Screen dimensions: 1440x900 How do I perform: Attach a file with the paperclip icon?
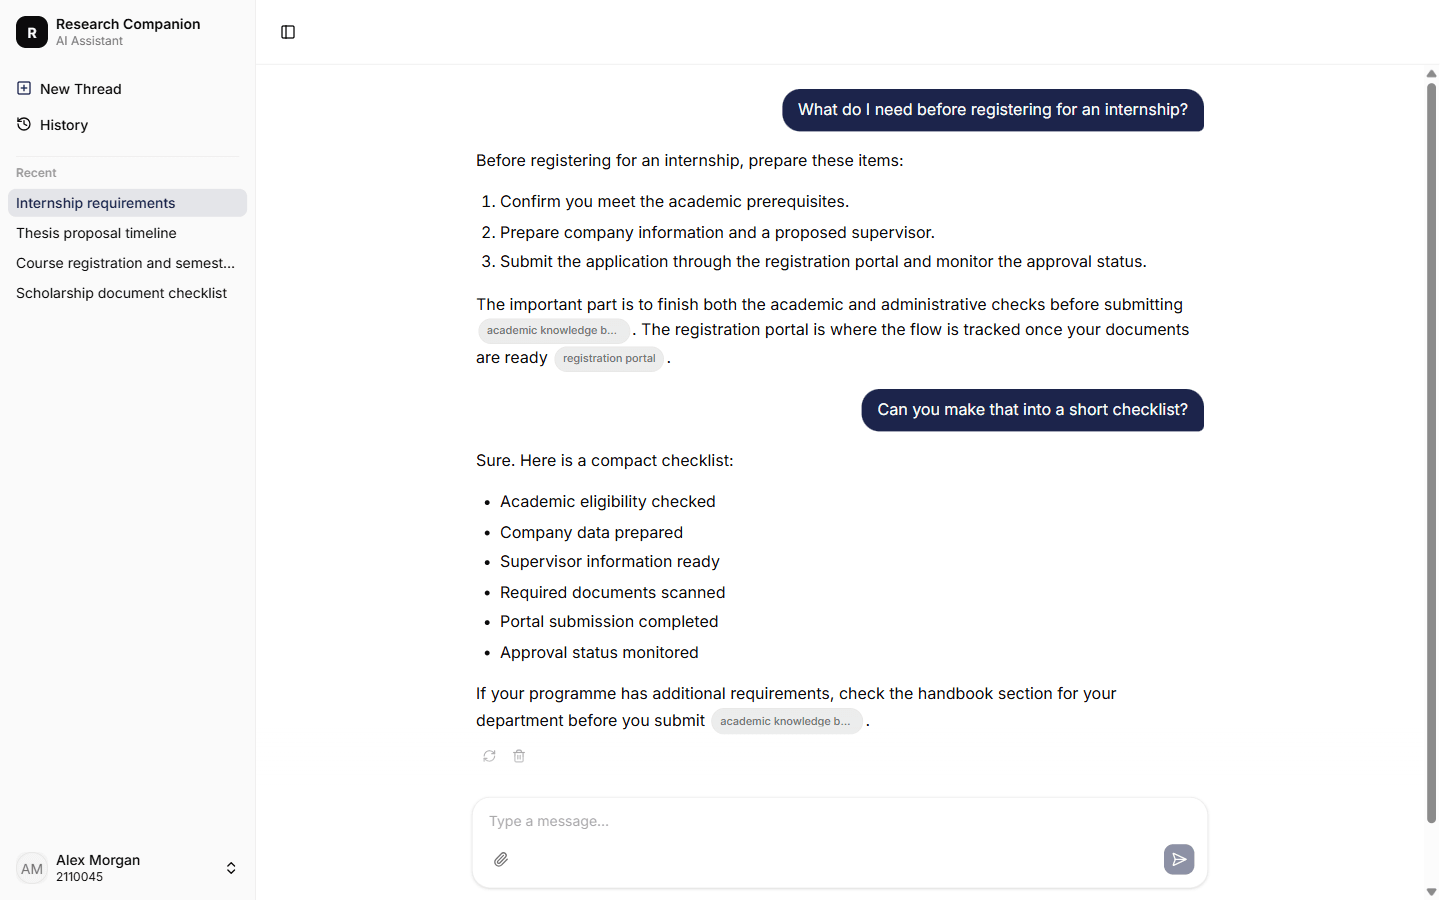[501, 859]
